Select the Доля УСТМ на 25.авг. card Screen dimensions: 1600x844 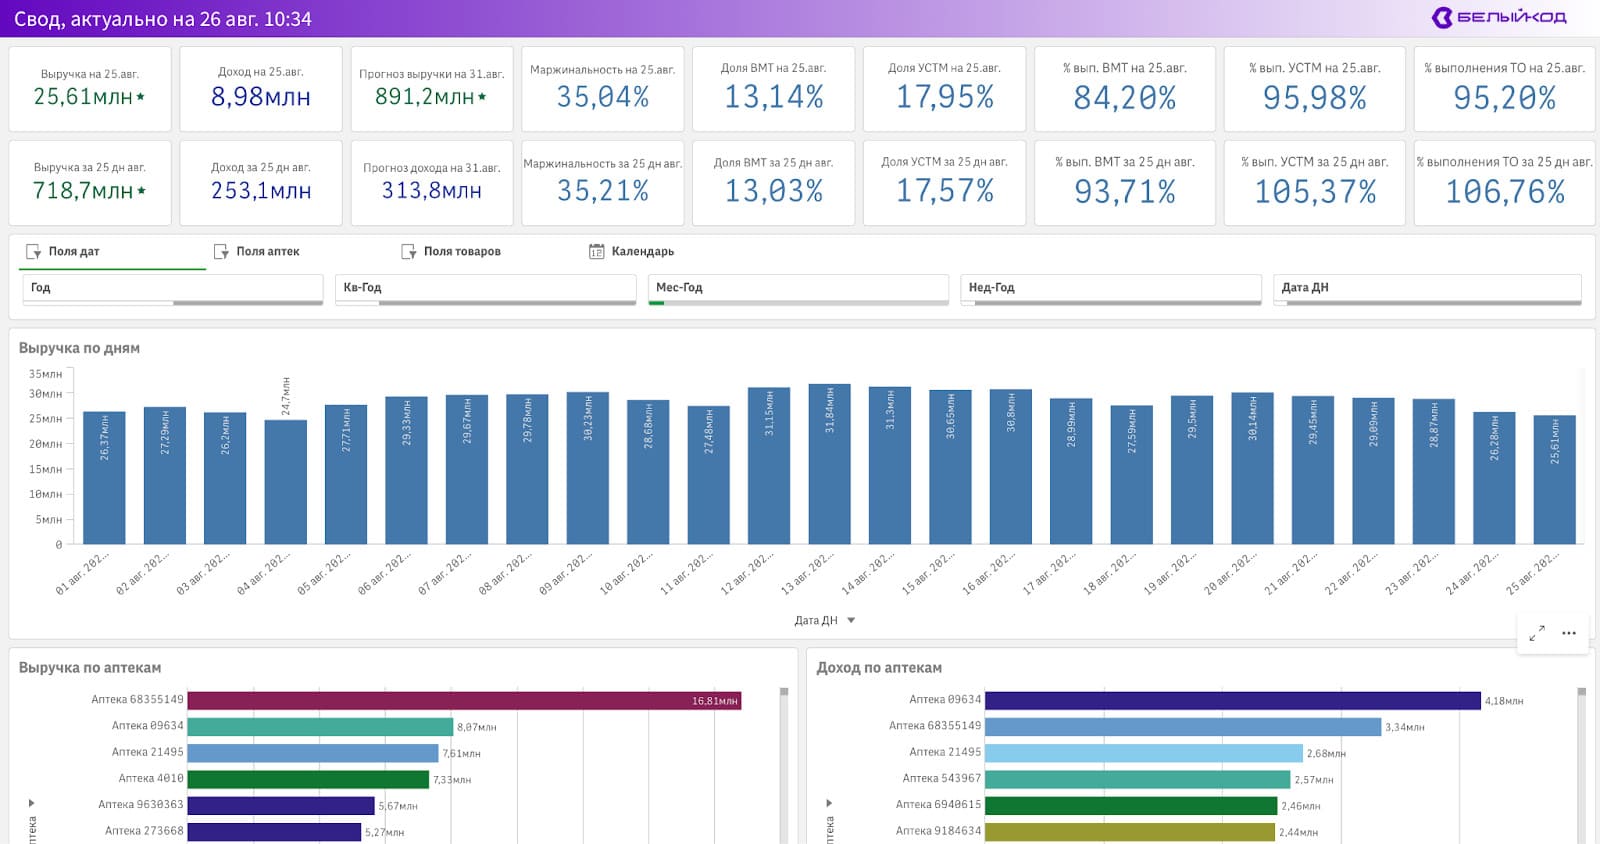coord(945,89)
